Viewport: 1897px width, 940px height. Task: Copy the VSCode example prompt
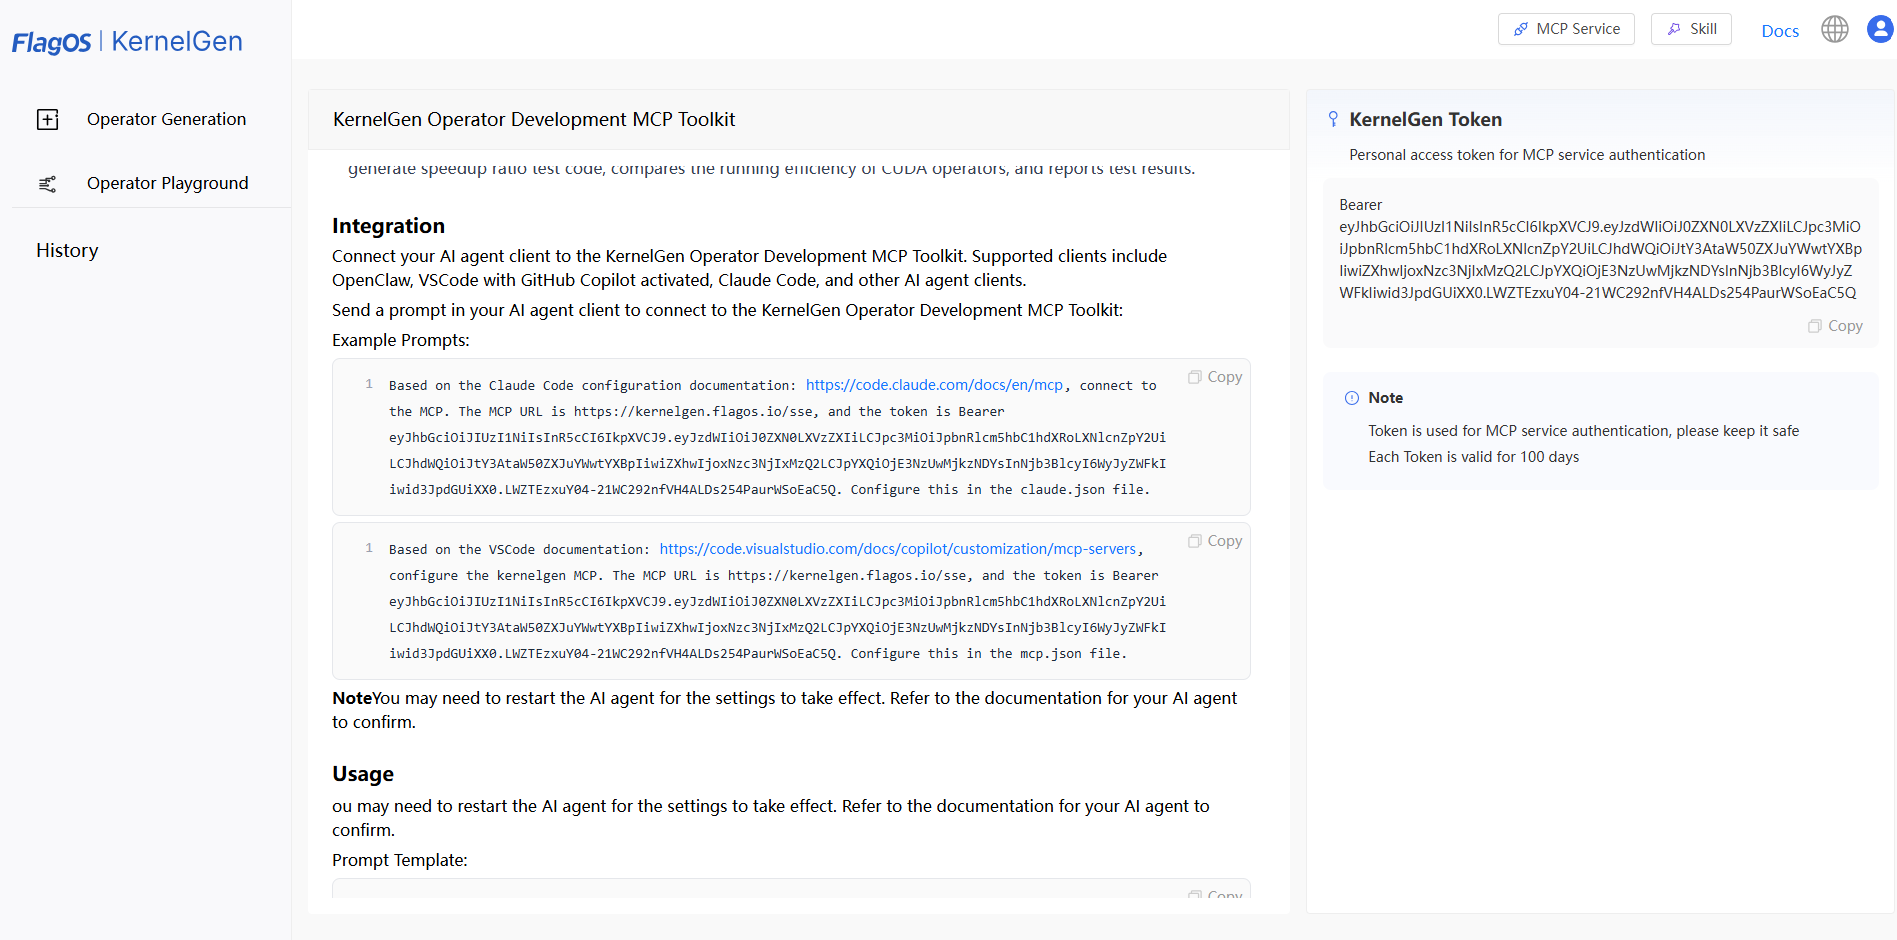(1215, 541)
